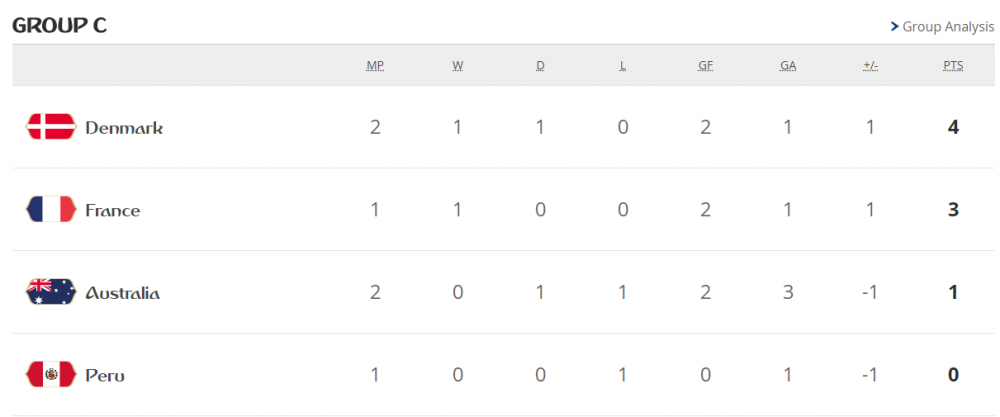Click the D draws column header

tap(540, 66)
